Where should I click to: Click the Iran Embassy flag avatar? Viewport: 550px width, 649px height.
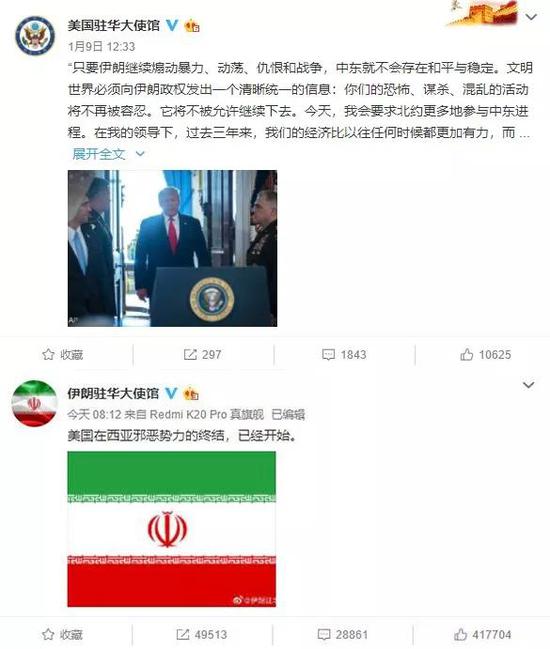34,403
